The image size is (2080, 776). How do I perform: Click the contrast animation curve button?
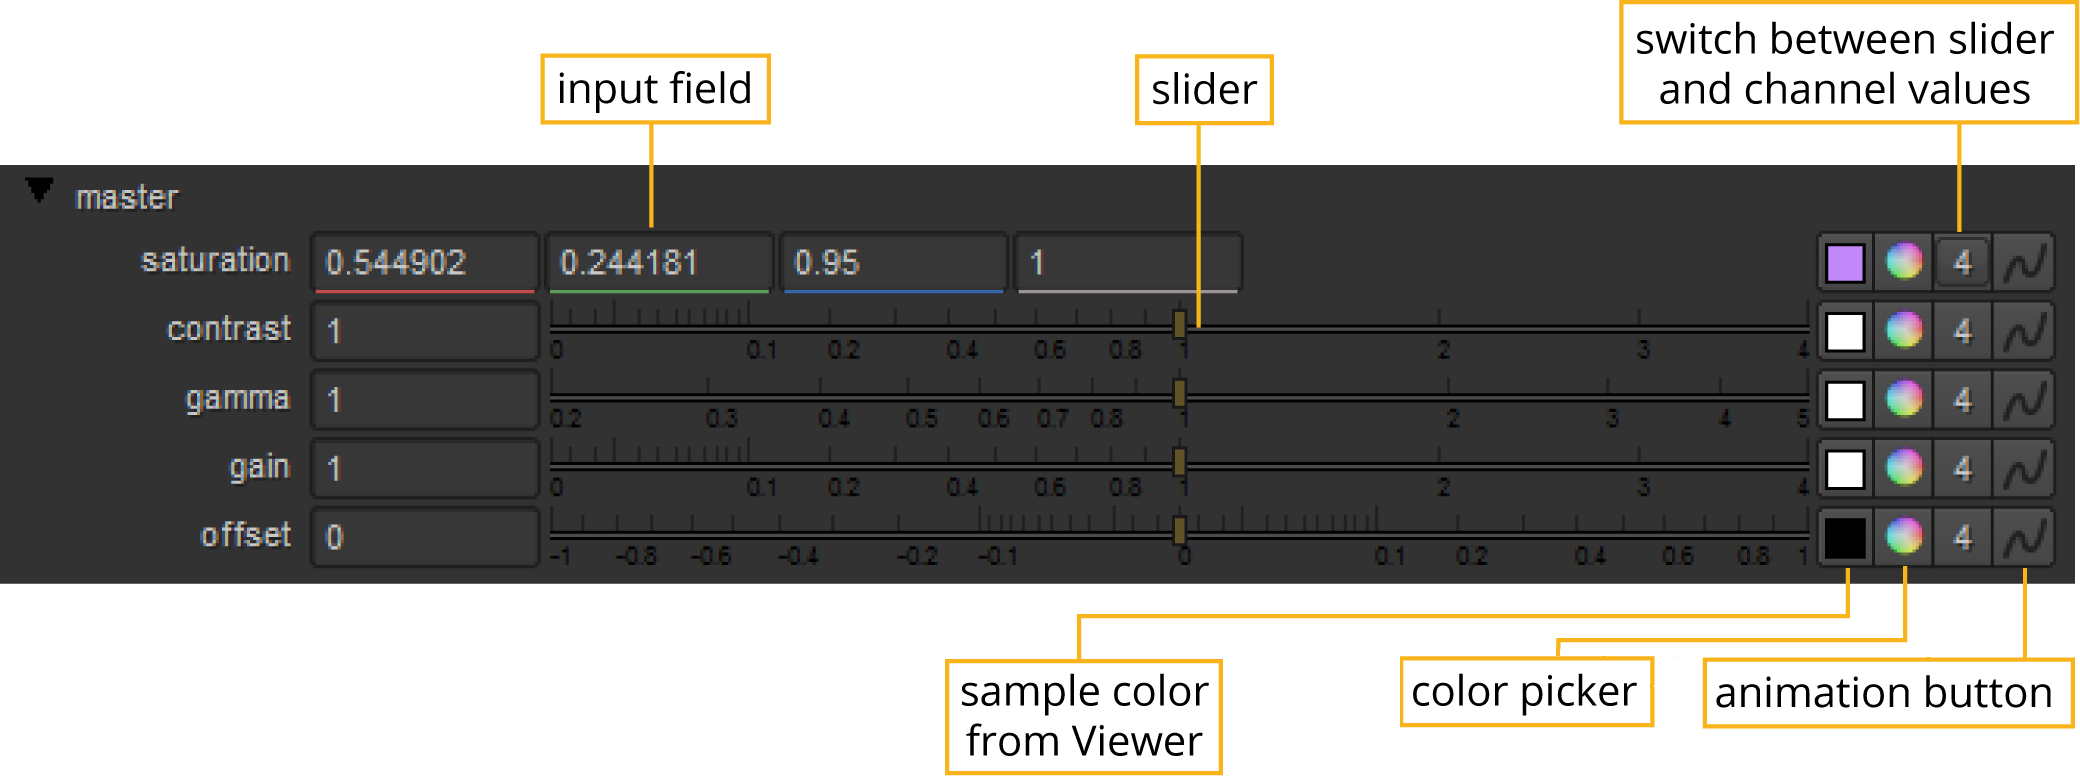(2023, 331)
